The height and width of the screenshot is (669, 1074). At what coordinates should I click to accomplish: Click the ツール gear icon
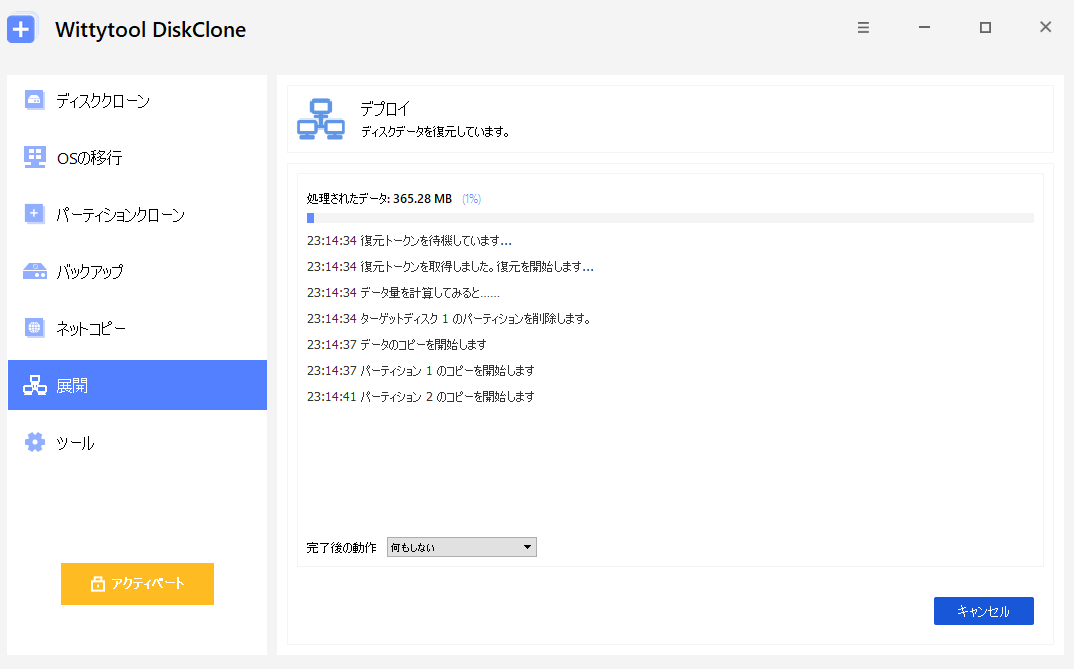(x=34, y=442)
